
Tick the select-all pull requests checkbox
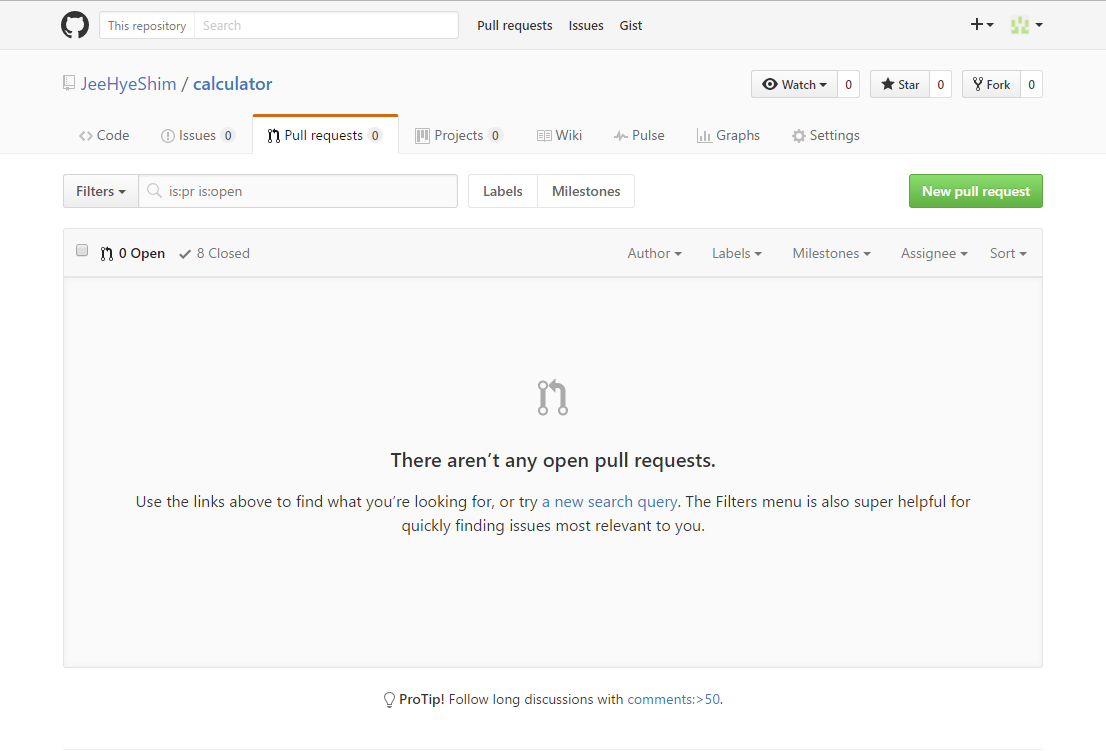[82, 250]
